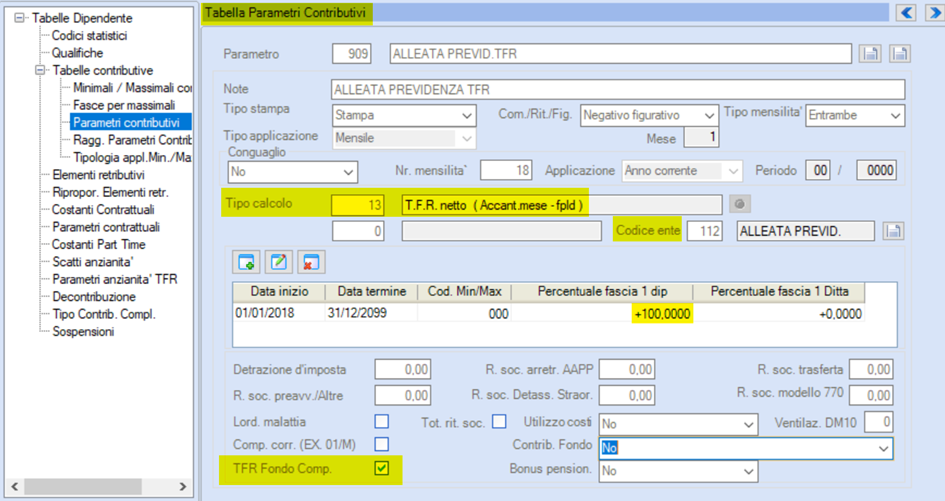This screenshot has width=945, height=501.
Task: Select Minimali / Massimali tree item
Action: tap(132, 88)
